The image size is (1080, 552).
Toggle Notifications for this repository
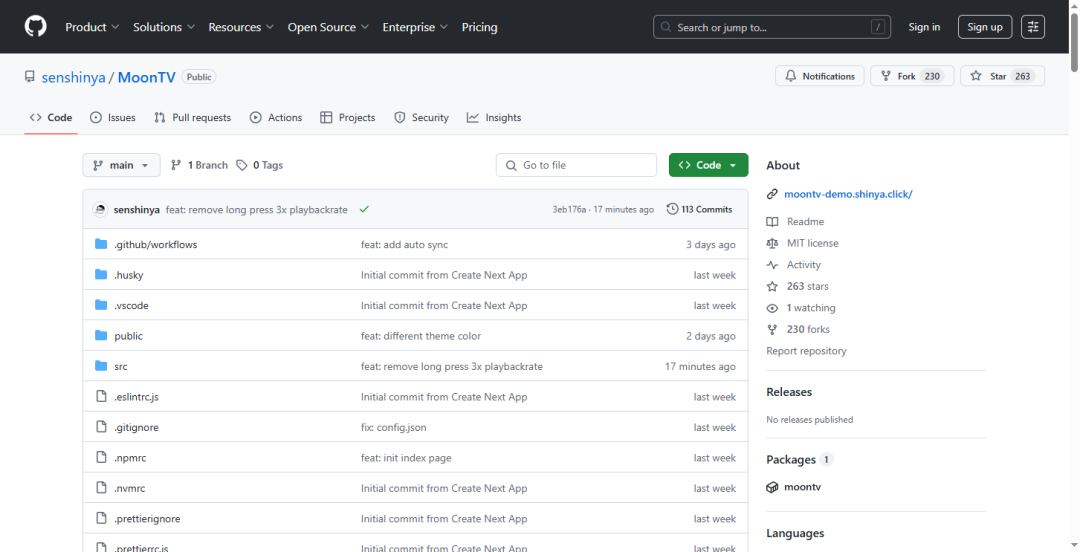pyautogui.click(x=820, y=76)
